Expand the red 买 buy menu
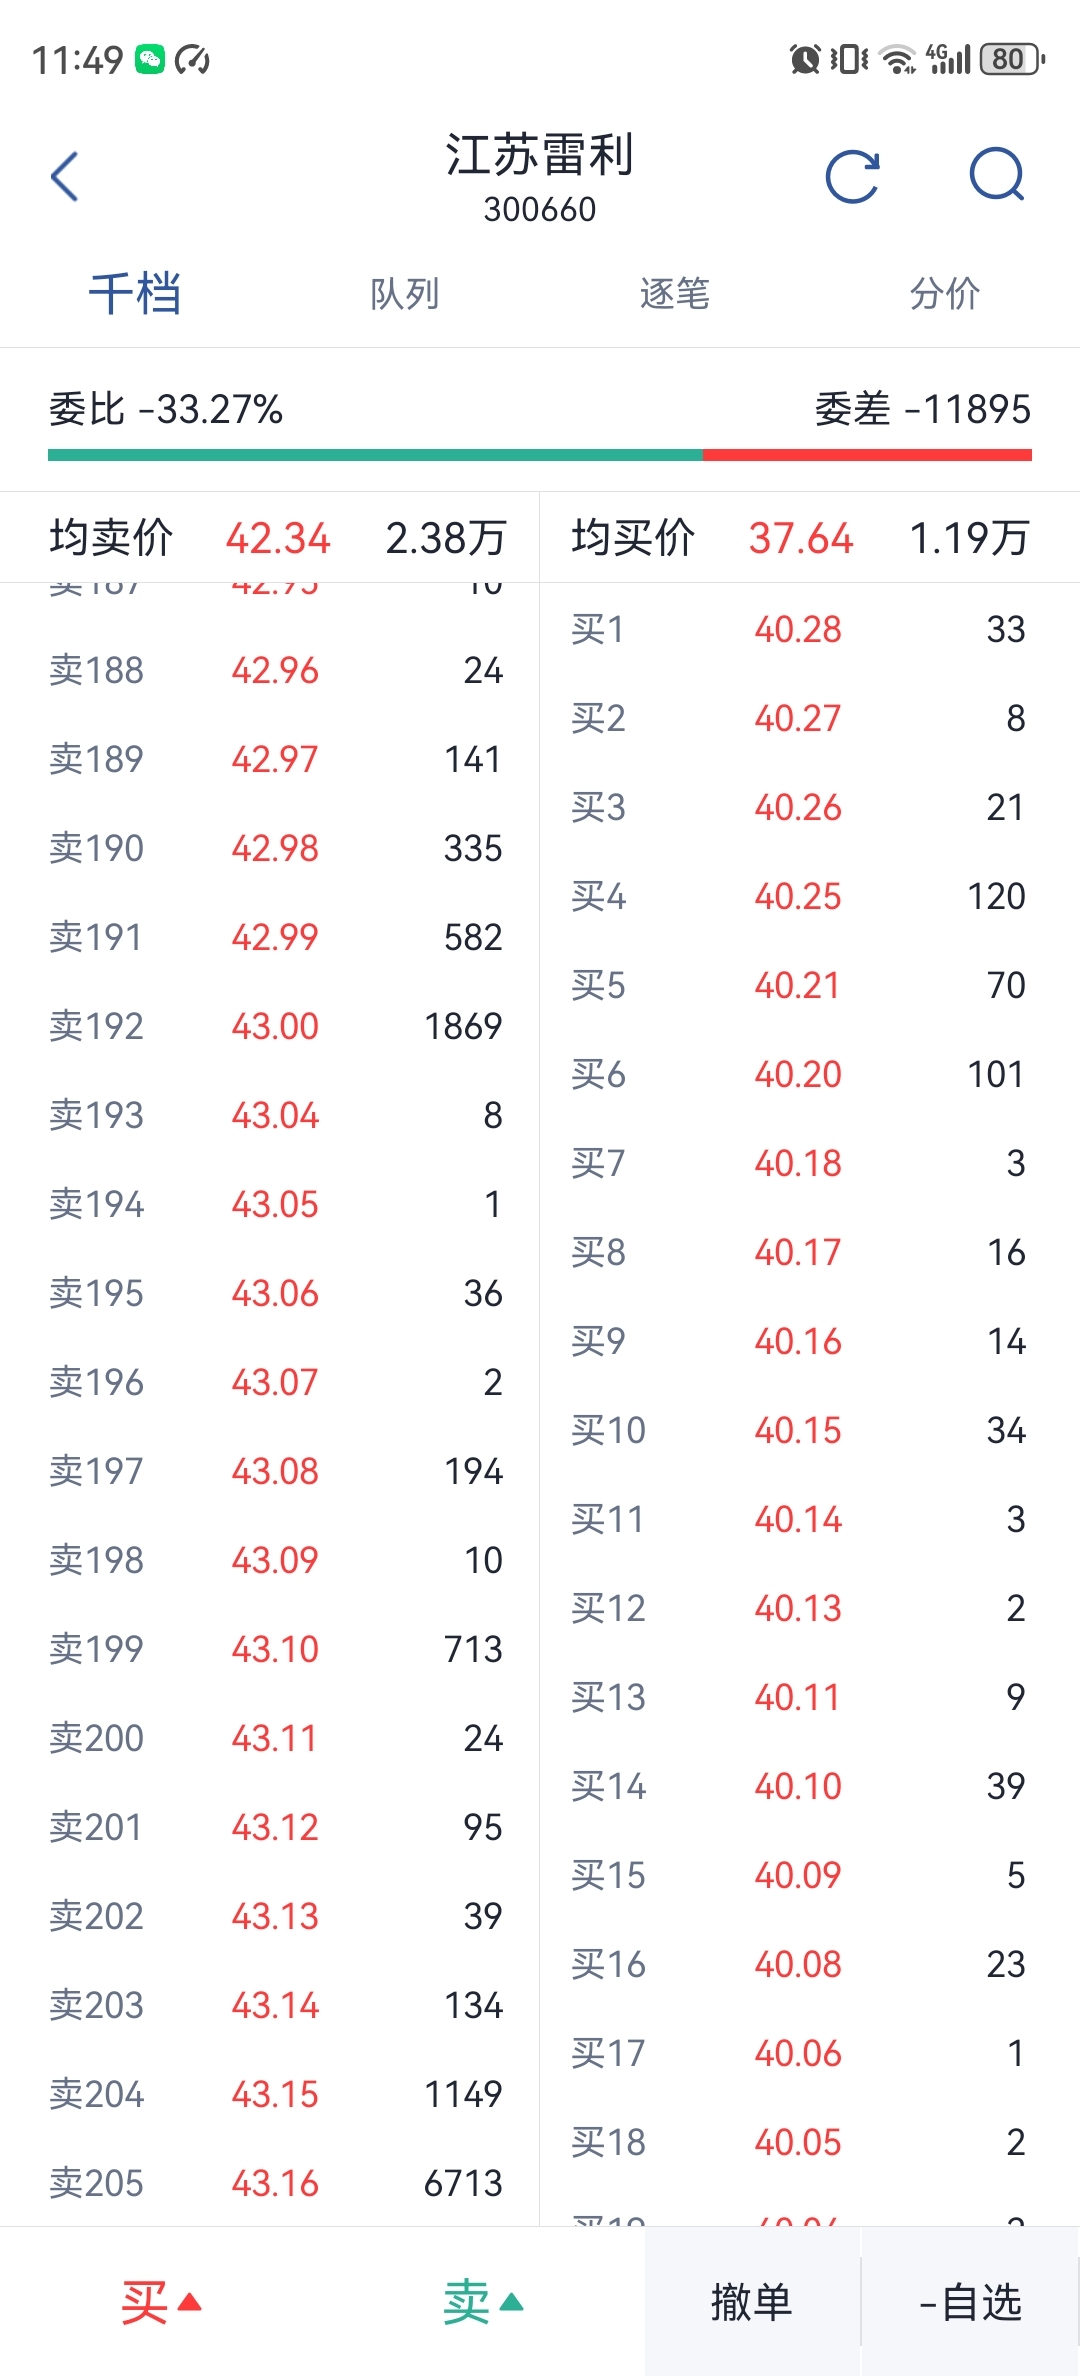 161,2303
